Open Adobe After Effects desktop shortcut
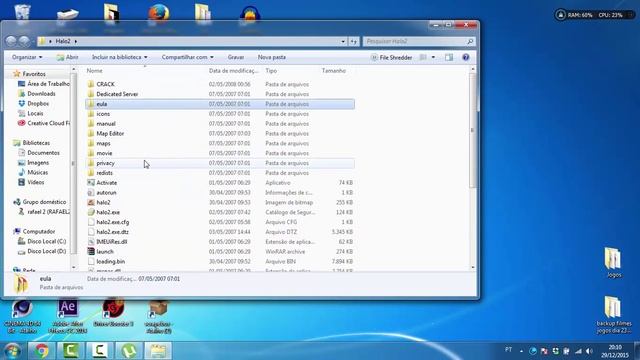Image resolution: width=640 pixels, height=360 pixels. pos(68,316)
